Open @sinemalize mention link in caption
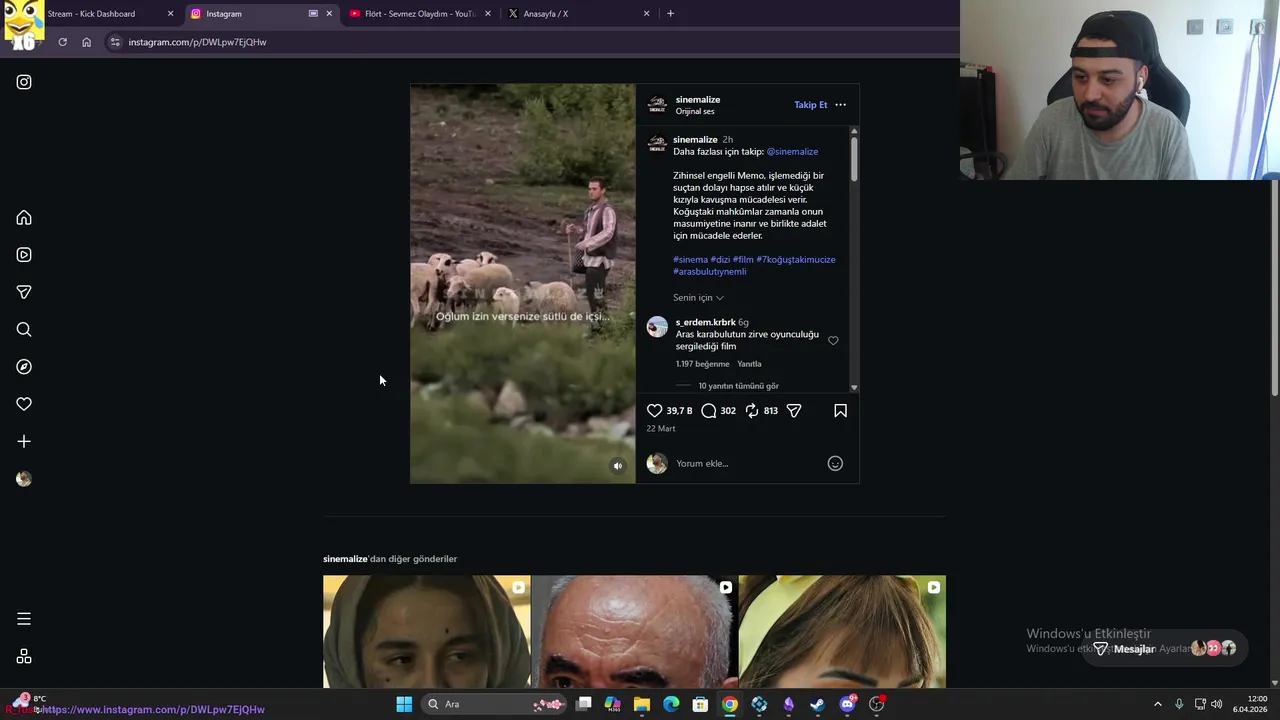The image size is (1280, 720). click(792, 152)
